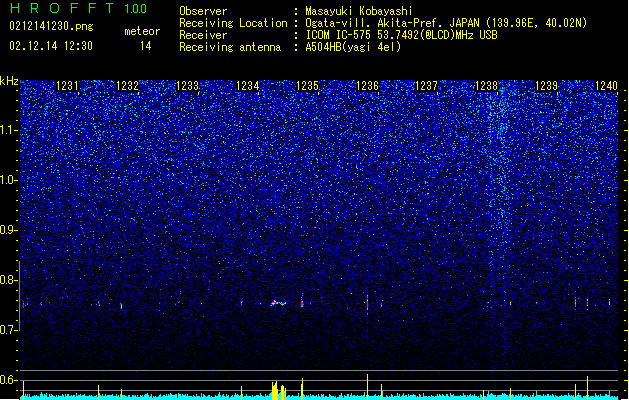Click the 0.8 kHz axis label

click(9, 280)
